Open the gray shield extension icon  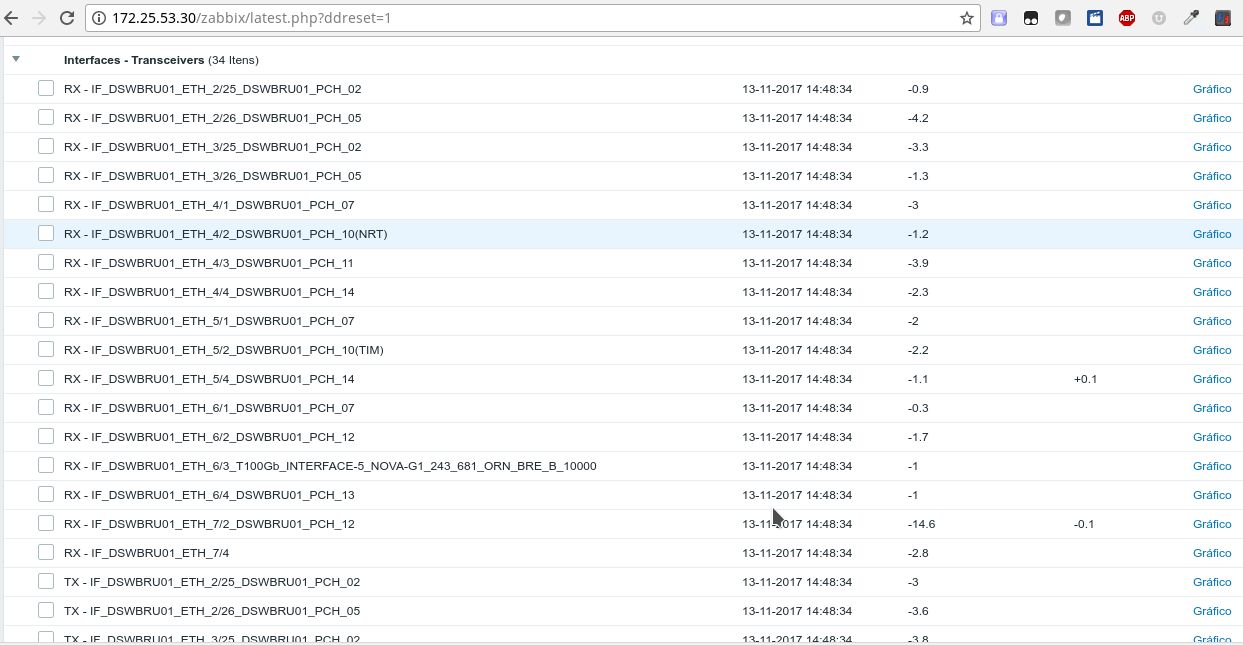[x=1063, y=18]
